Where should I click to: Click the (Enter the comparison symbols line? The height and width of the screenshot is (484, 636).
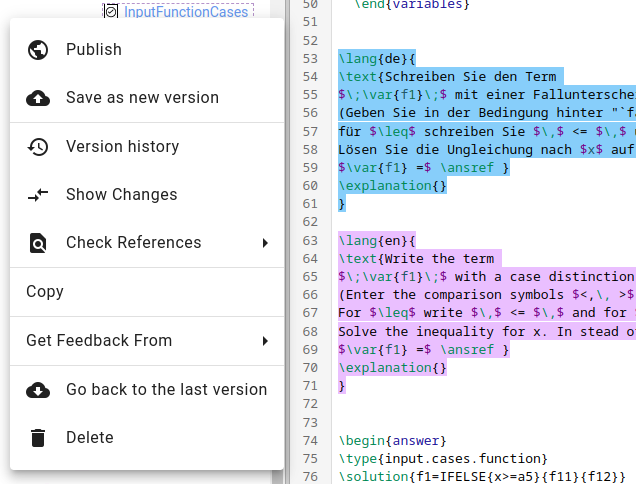click(487, 295)
